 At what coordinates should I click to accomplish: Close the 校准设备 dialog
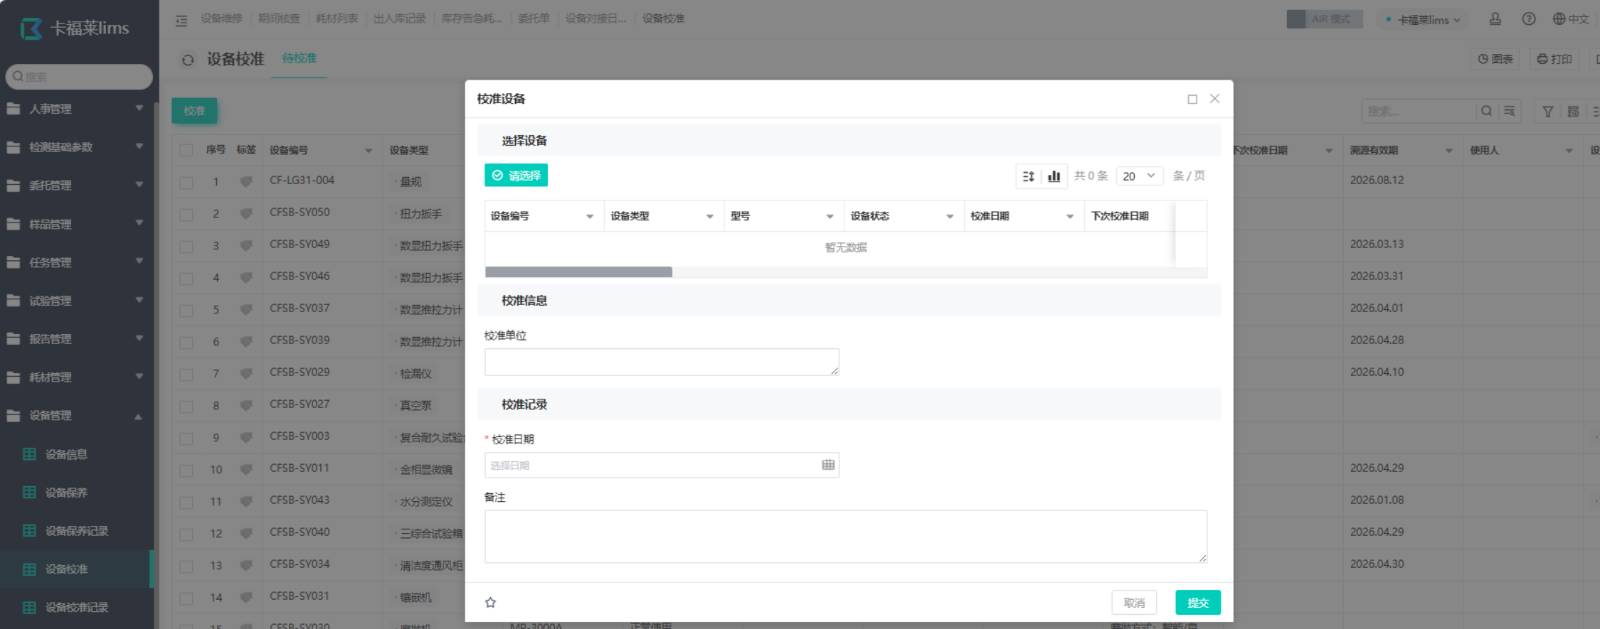pos(1215,98)
